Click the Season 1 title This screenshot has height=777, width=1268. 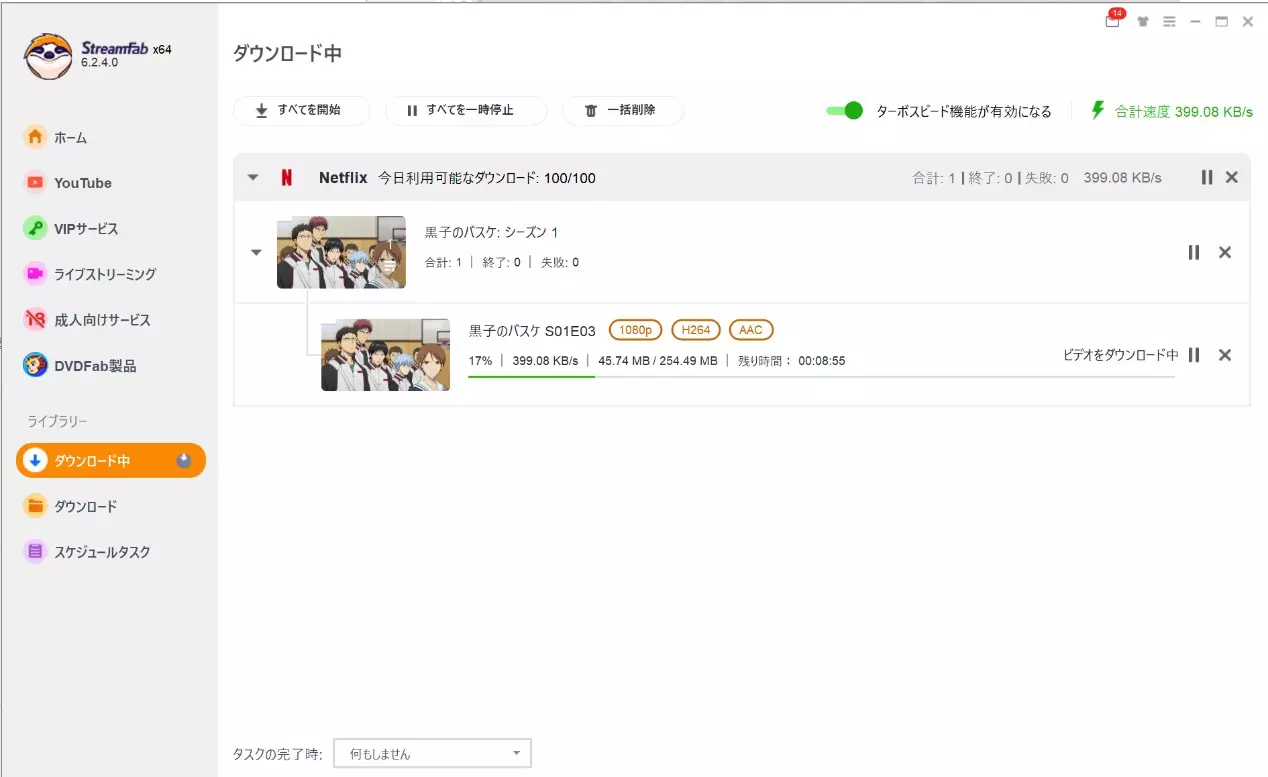tap(491, 233)
